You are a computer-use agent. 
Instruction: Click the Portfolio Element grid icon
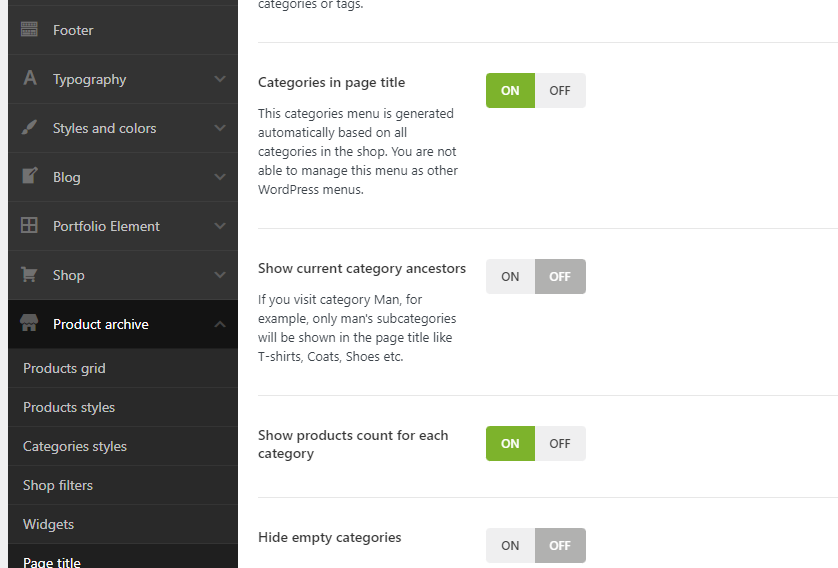pyautogui.click(x=30, y=226)
